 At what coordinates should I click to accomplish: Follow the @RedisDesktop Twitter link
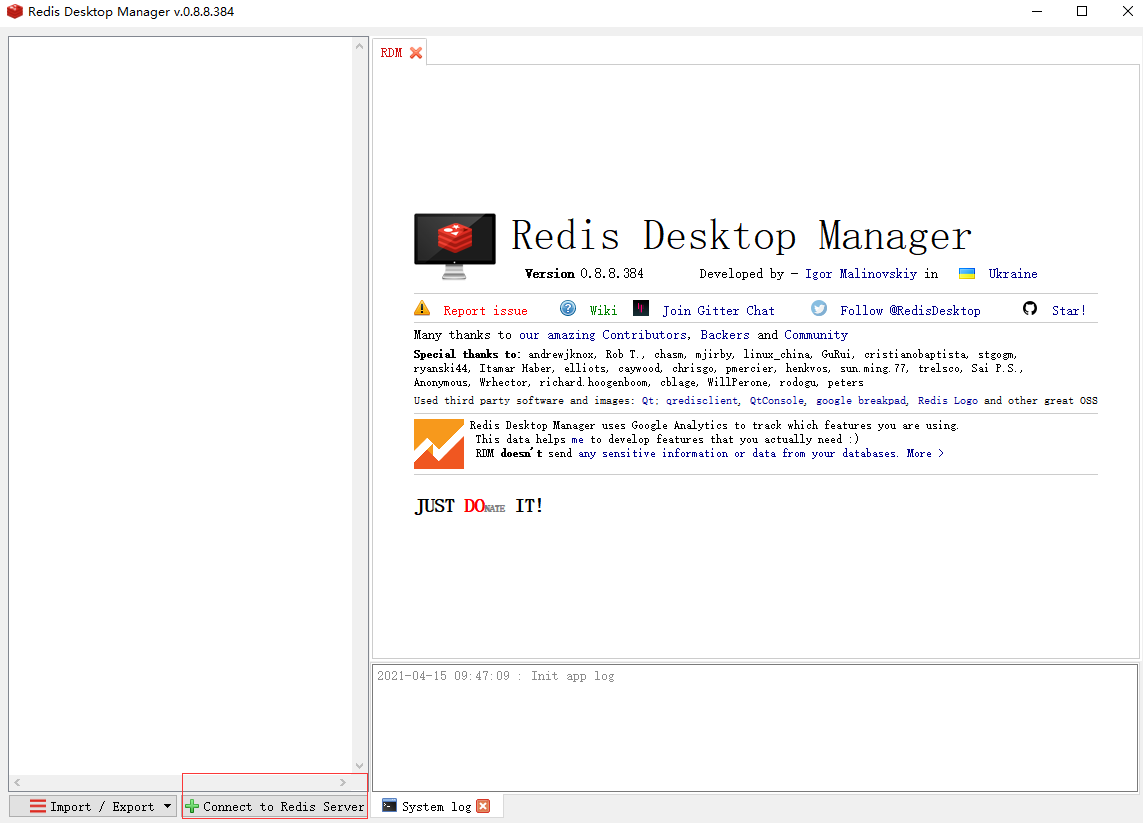point(910,310)
